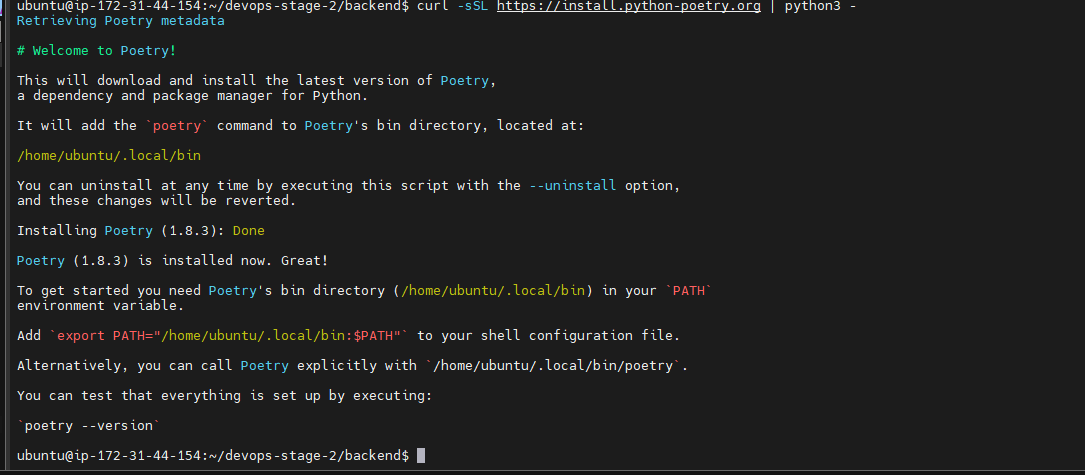
Task: Click 'You can test that everything is set up' line
Action: pyautogui.click(x=224, y=396)
